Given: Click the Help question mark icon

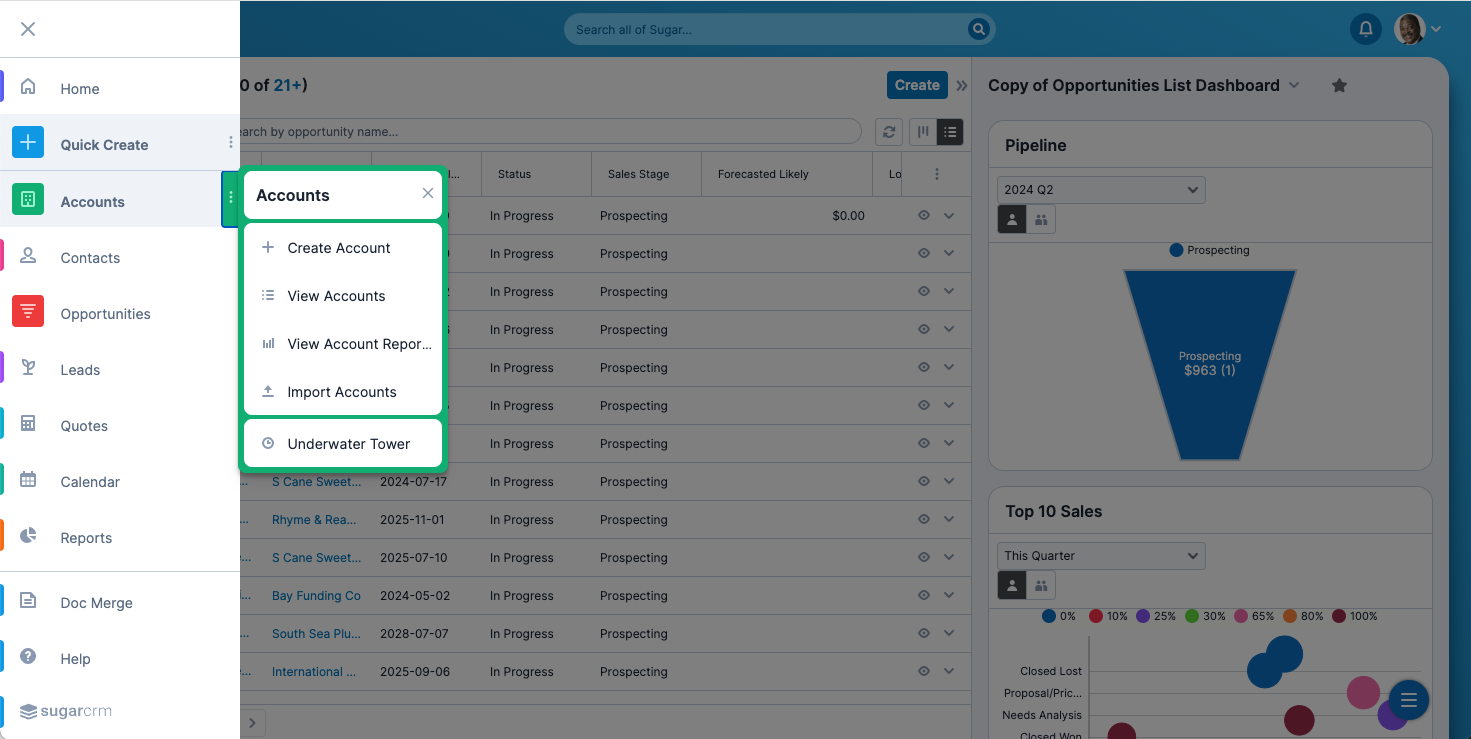Looking at the screenshot, I should 28,657.
